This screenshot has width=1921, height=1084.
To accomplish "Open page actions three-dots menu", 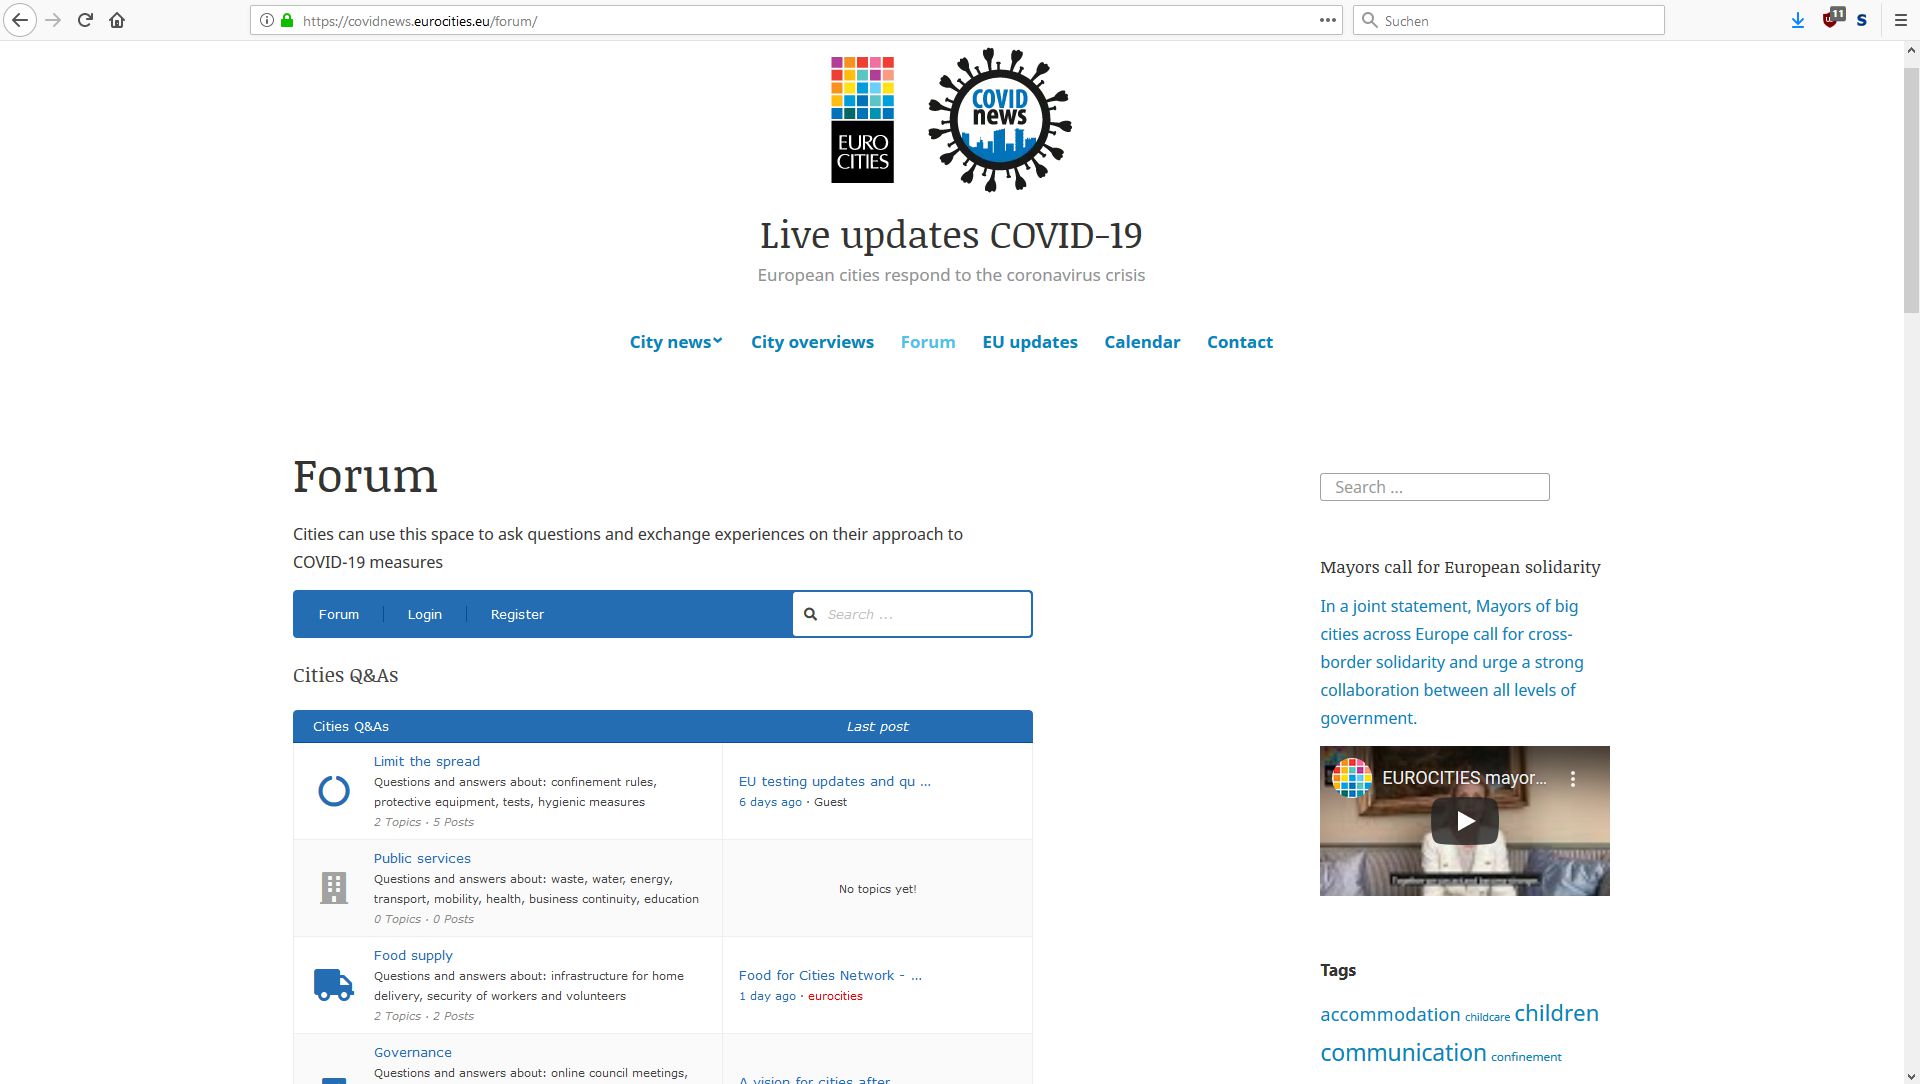I will point(1328,20).
